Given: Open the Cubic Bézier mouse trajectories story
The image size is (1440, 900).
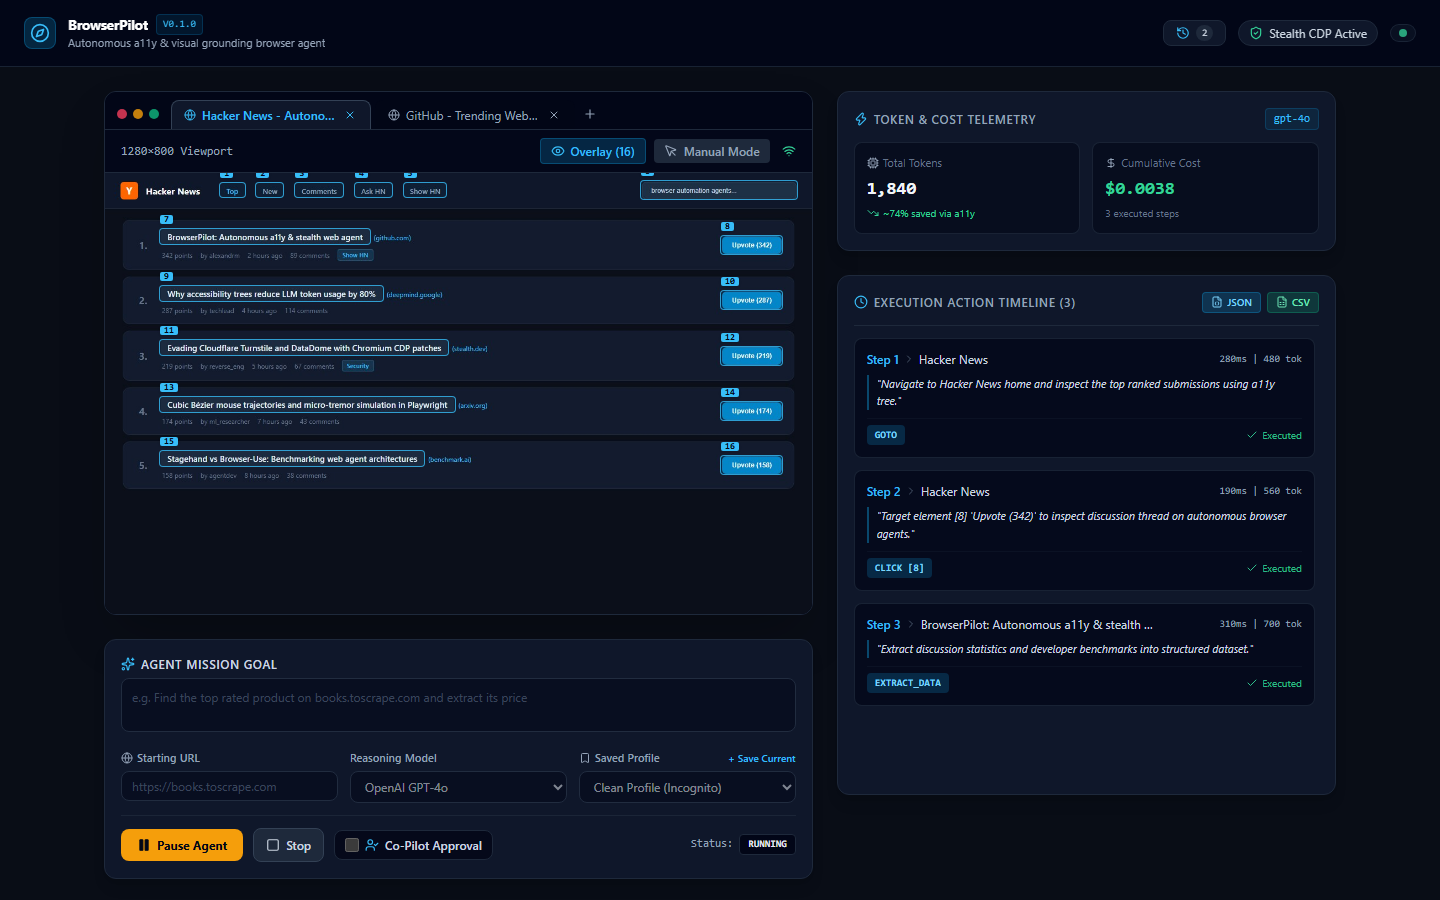Looking at the screenshot, I should [307, 405].
